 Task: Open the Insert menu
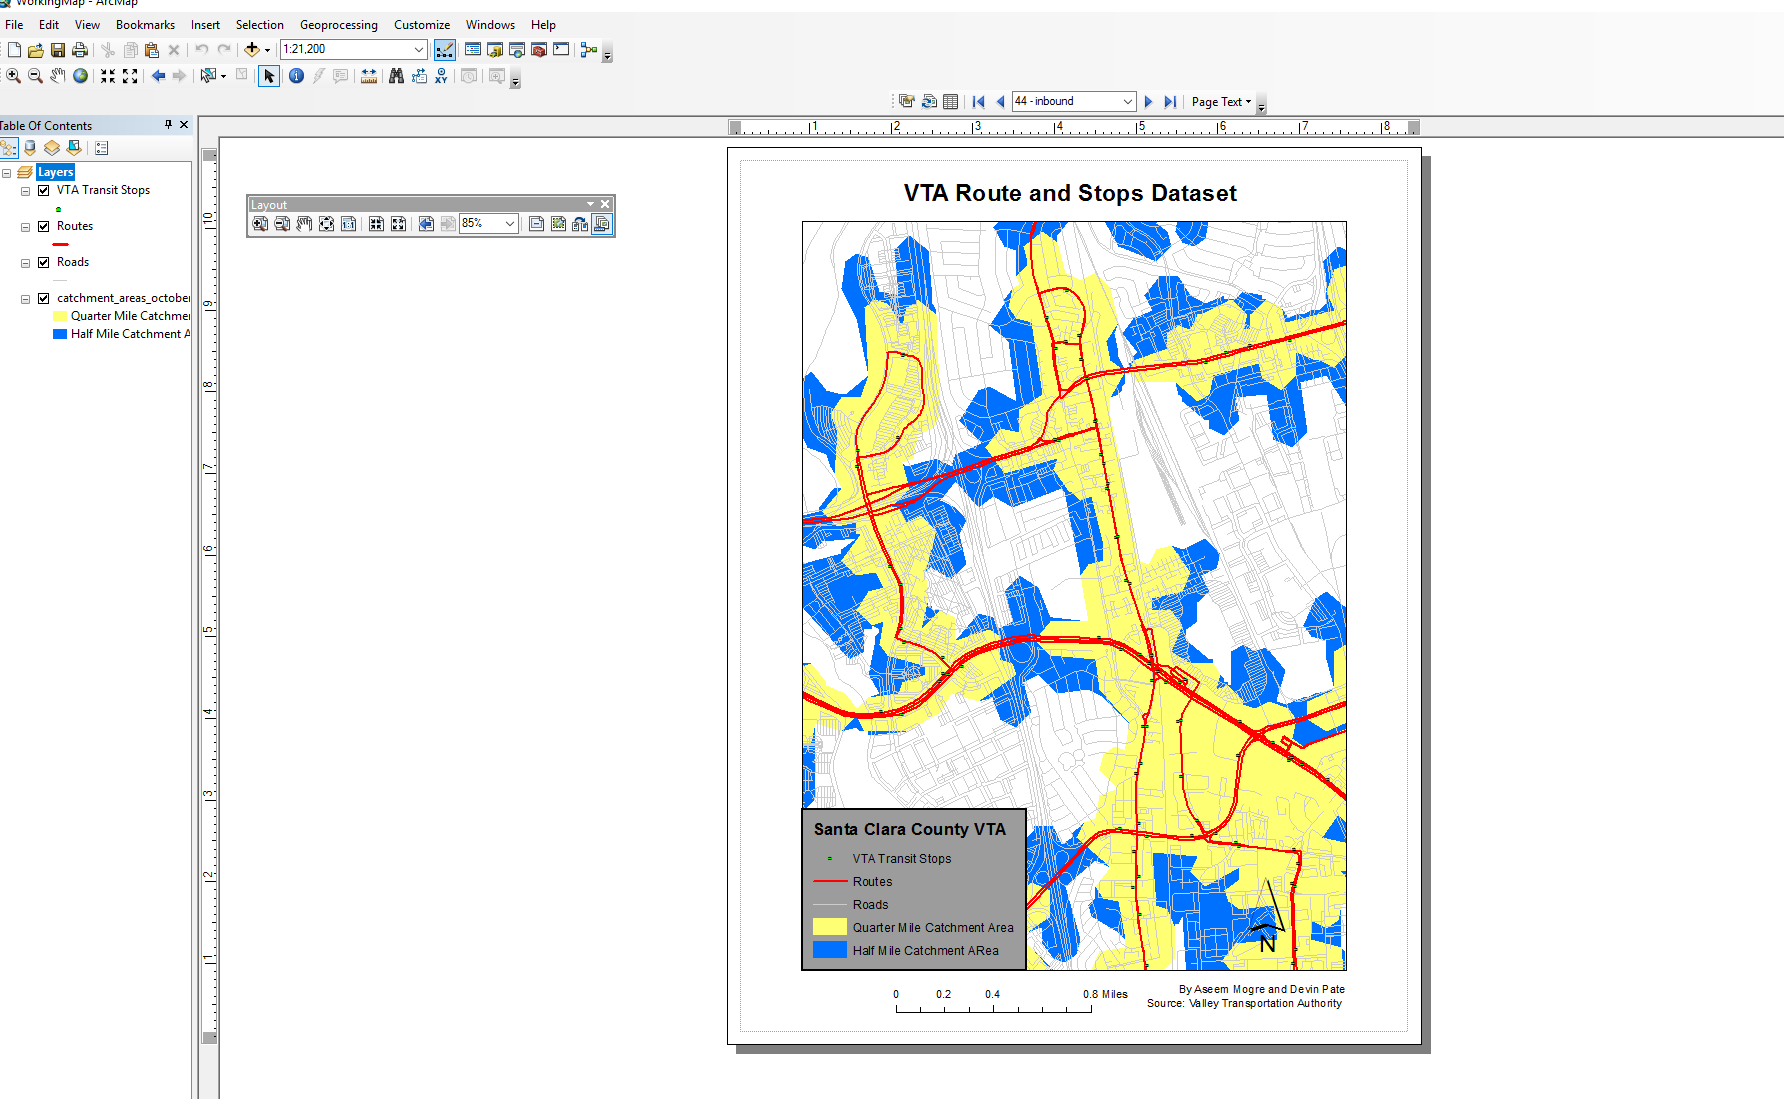pos(205,25)
